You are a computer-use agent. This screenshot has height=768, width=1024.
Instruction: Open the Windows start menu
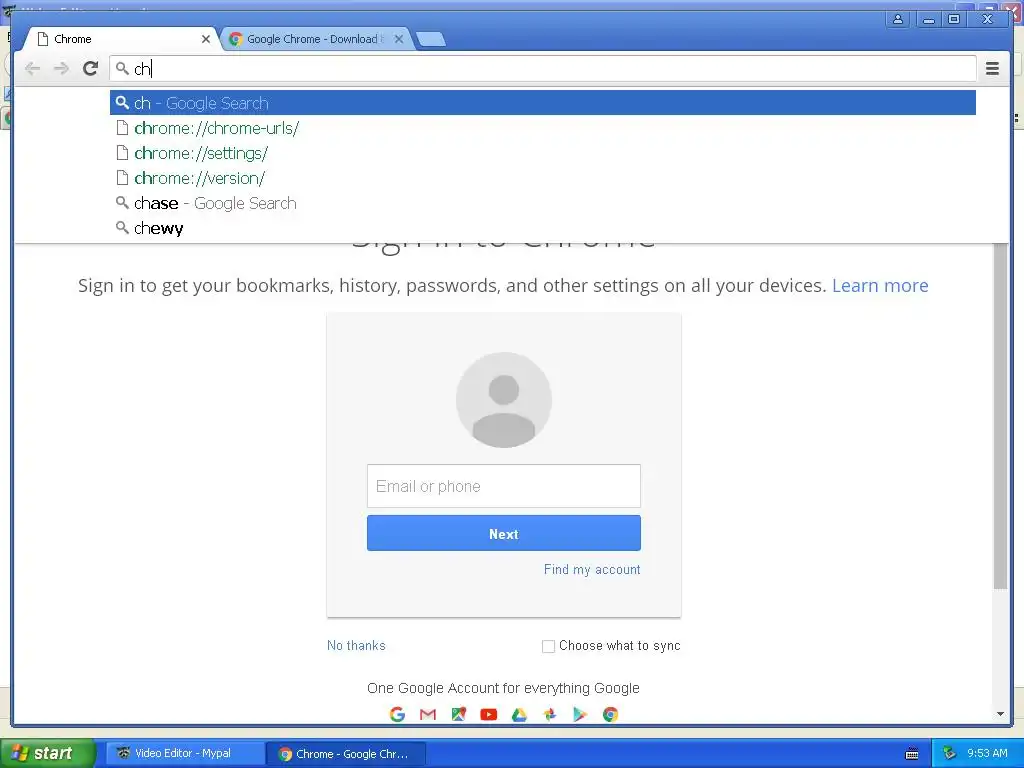48,753
